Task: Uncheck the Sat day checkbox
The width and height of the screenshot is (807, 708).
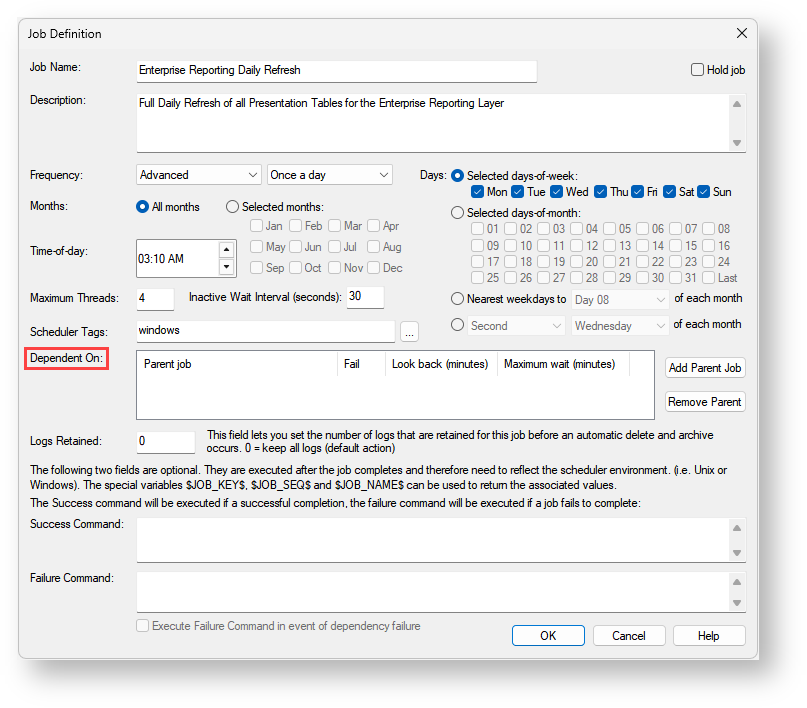Action: (x=670, y=192)
